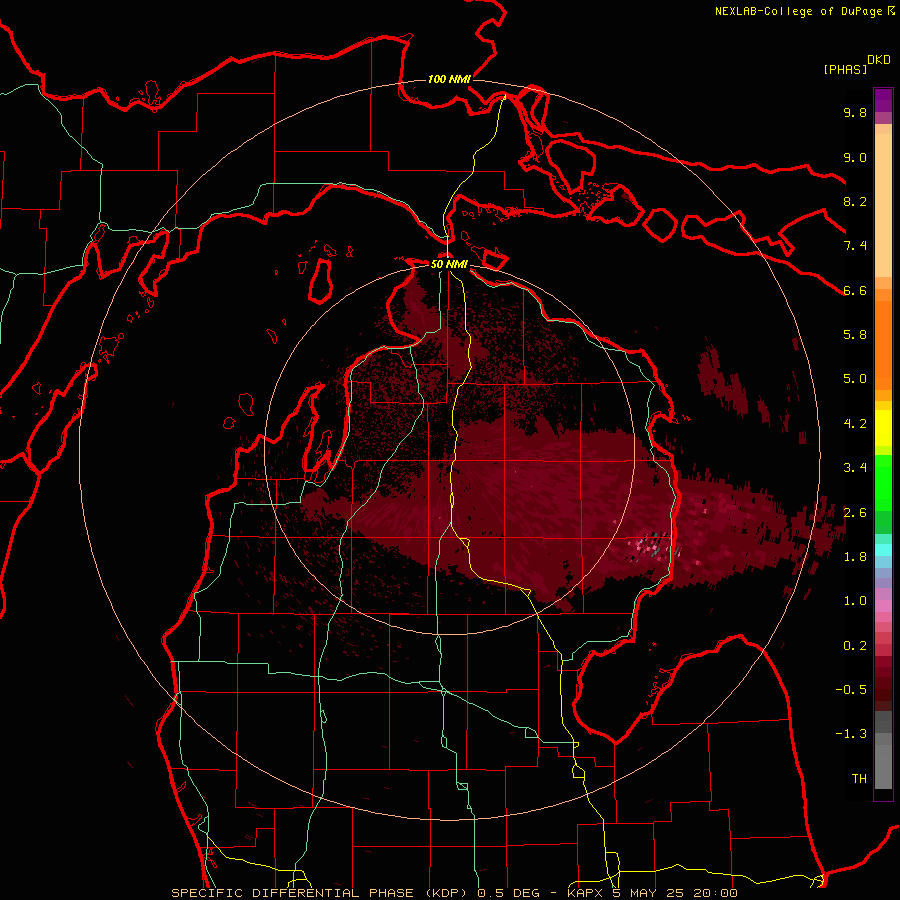
Task: Click the bright green color bar segment
Action: (x=883, y=482)
